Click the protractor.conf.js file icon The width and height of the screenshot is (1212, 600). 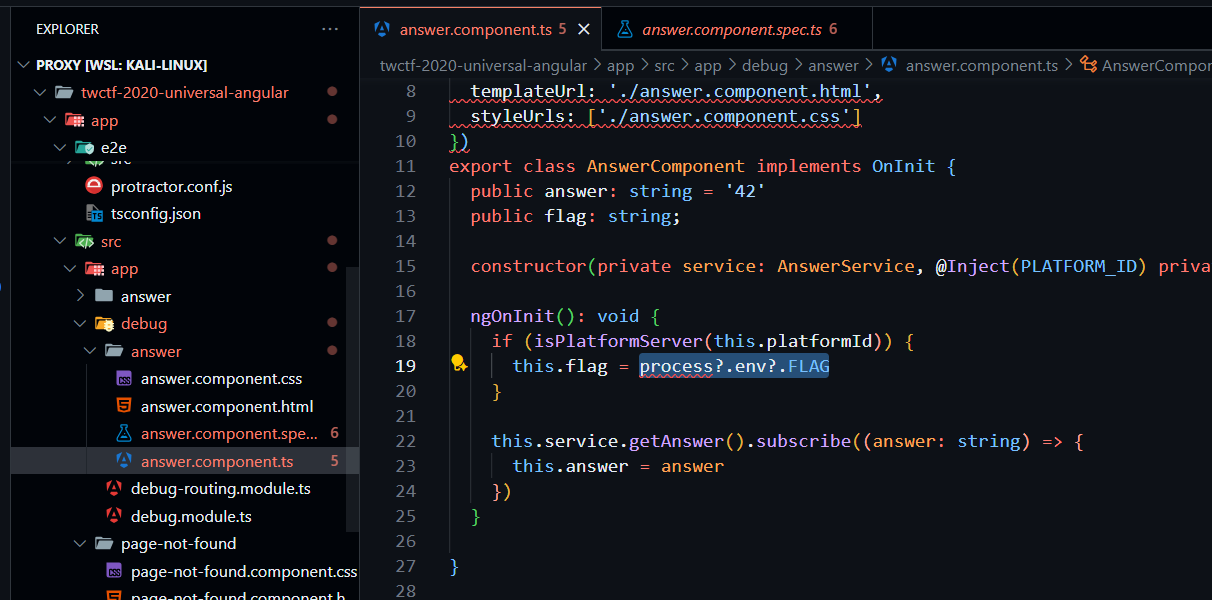(94, 186)
